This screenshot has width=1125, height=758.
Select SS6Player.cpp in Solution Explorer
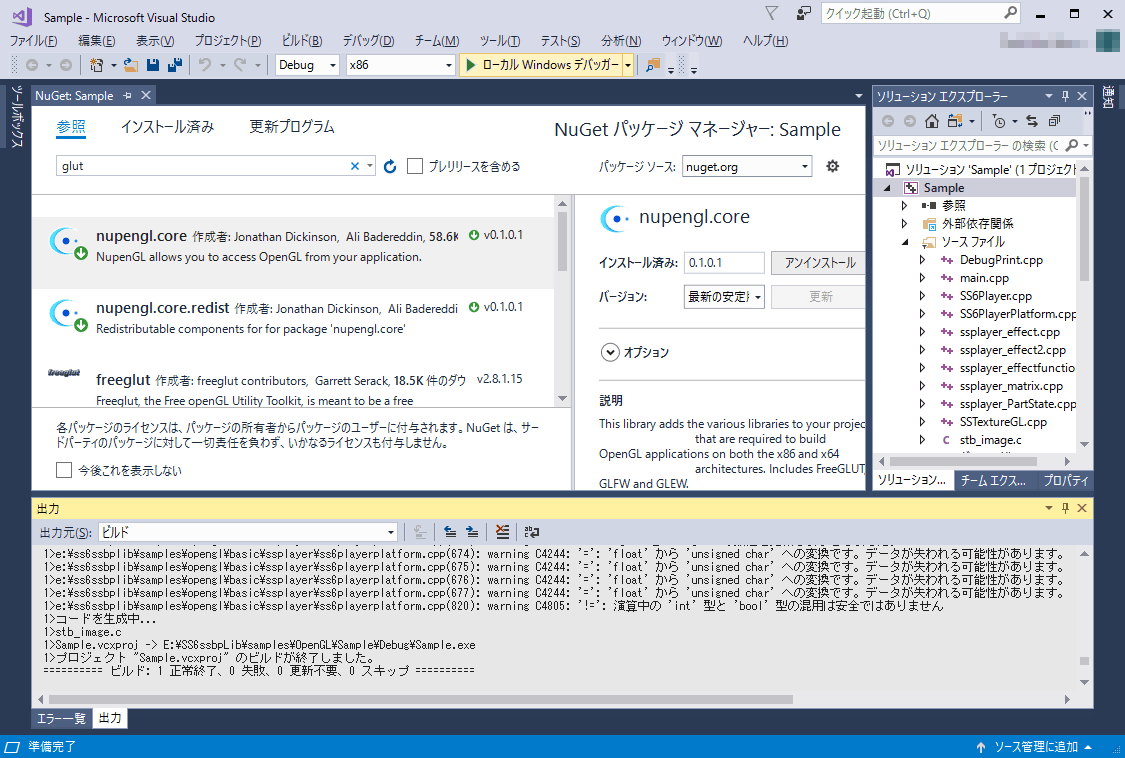coord(996,296)
